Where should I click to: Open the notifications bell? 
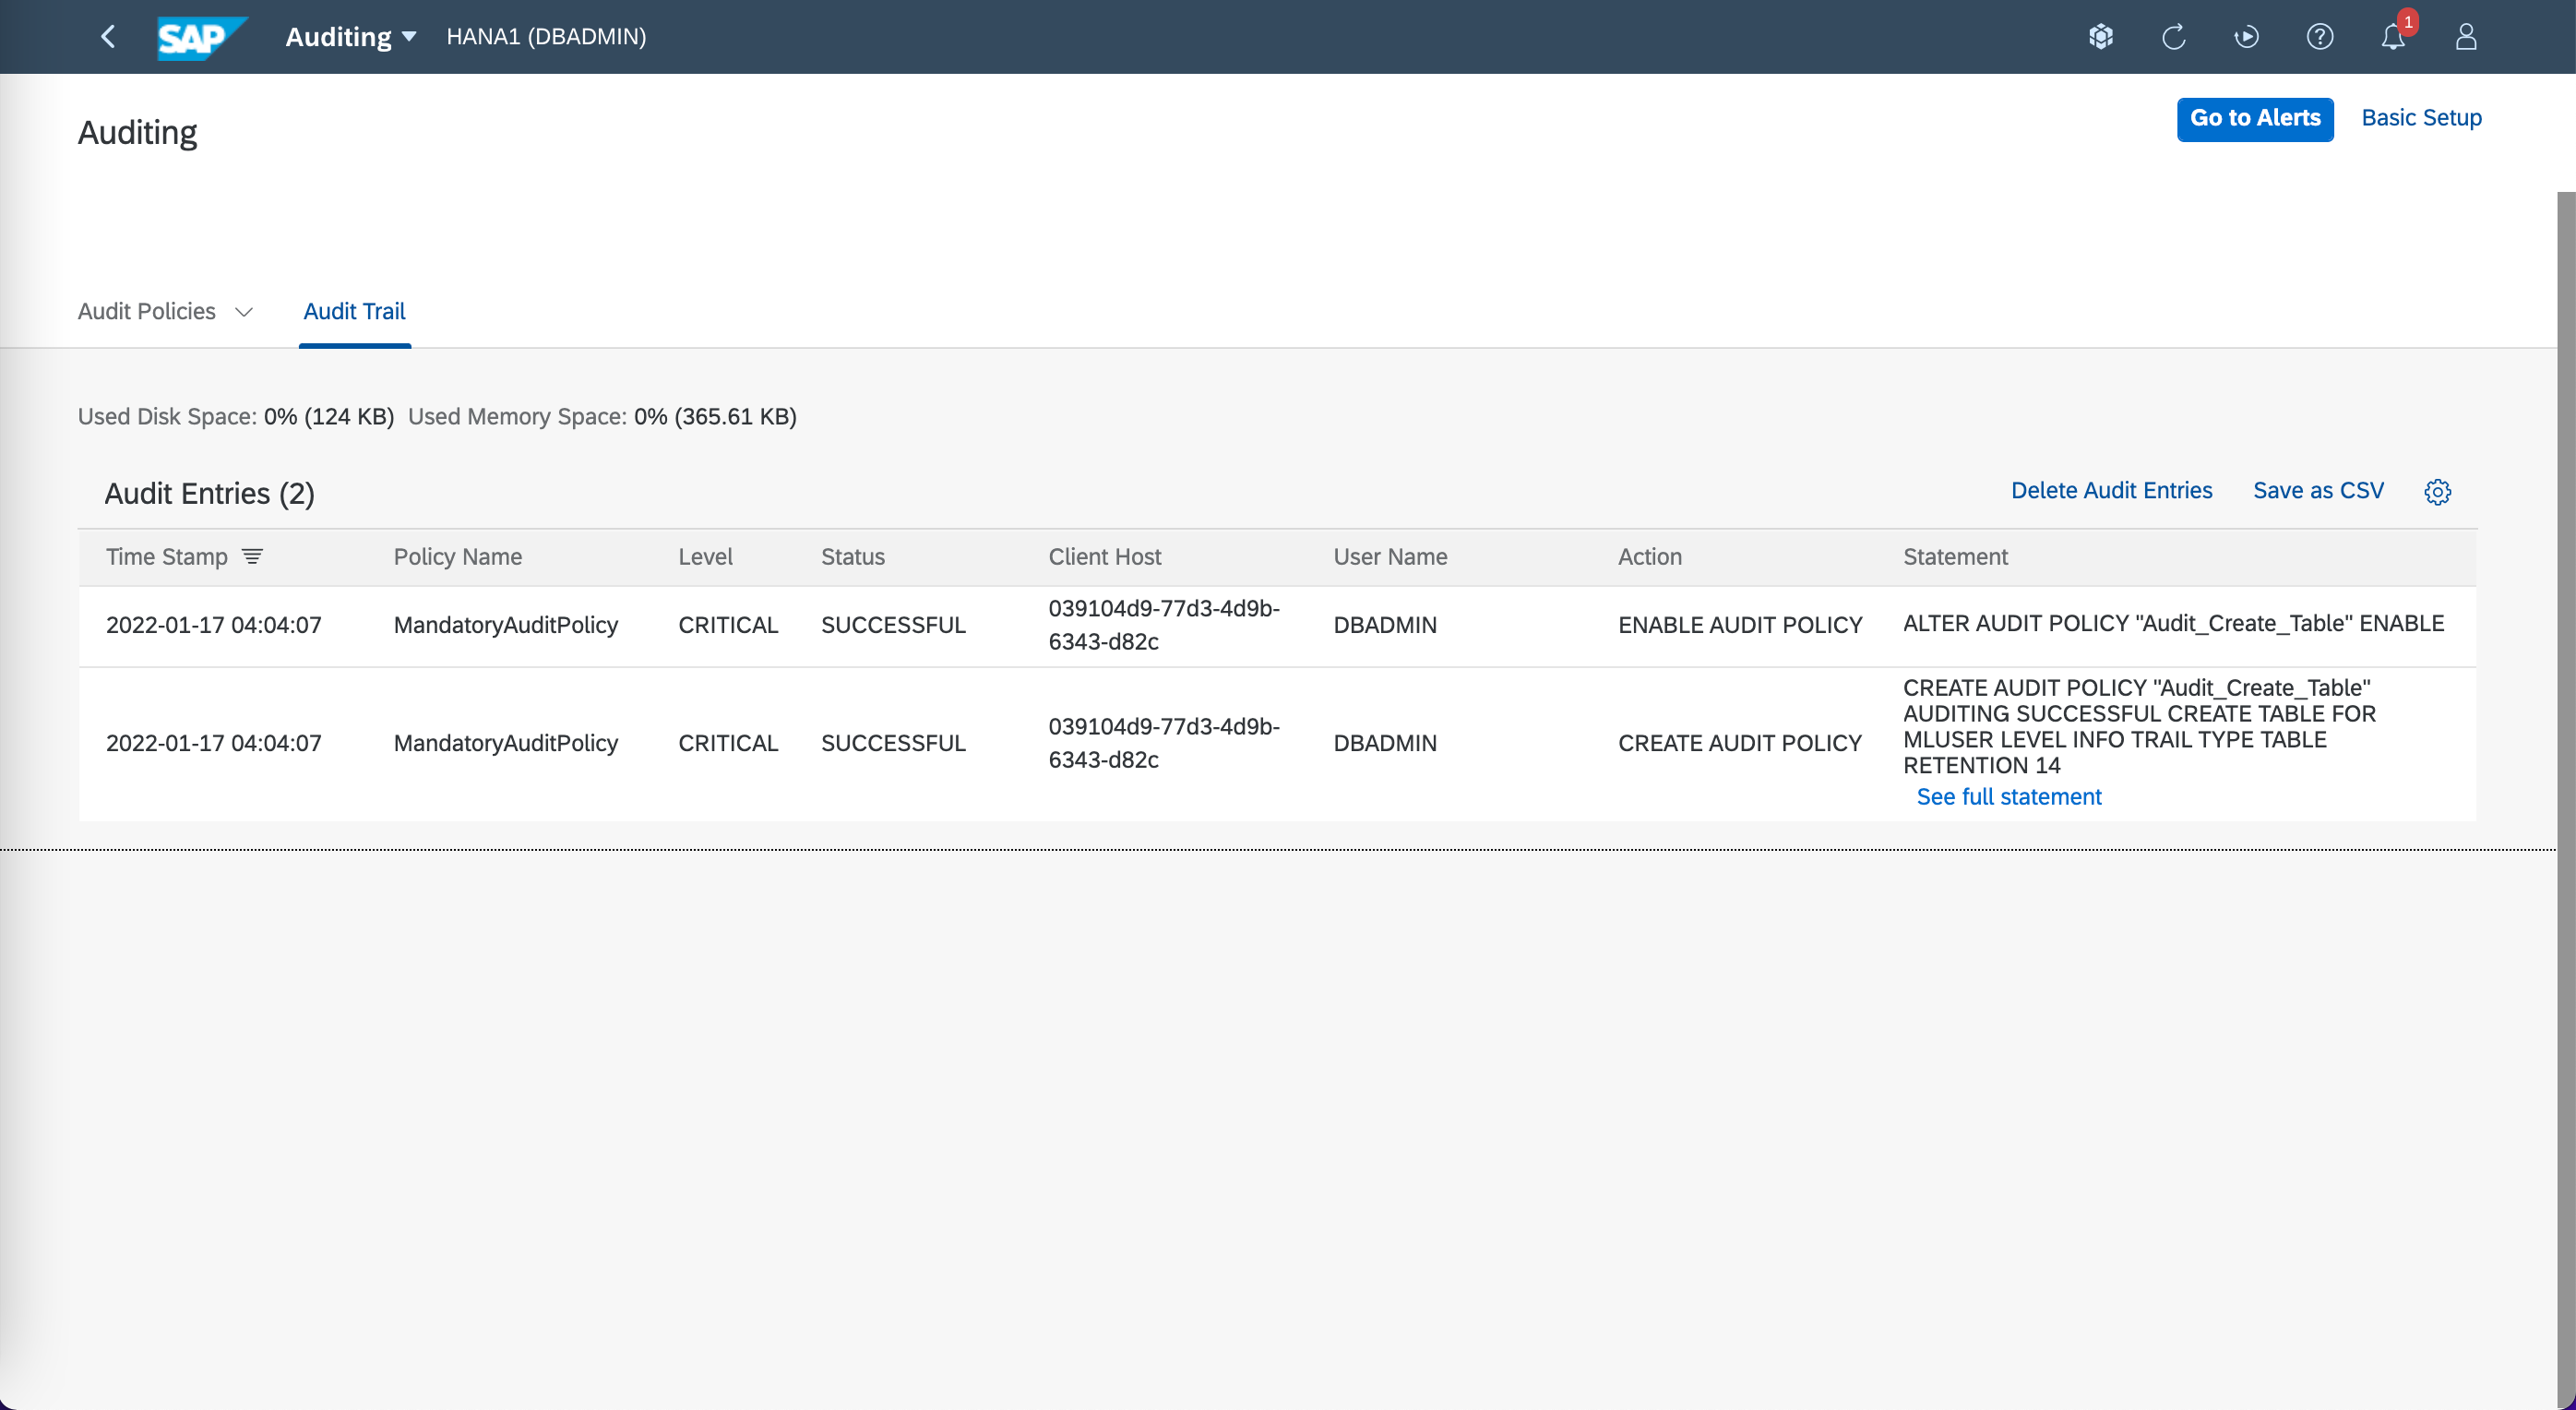[2392, 37]
